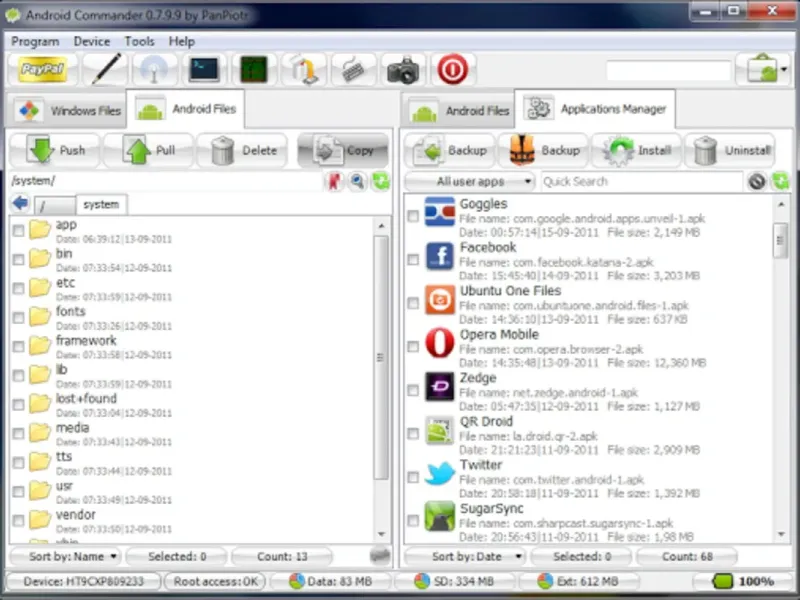This screenshot has height=600, width=800.
Task: Check the Facebook app checkbox
Action: (413, 260)
